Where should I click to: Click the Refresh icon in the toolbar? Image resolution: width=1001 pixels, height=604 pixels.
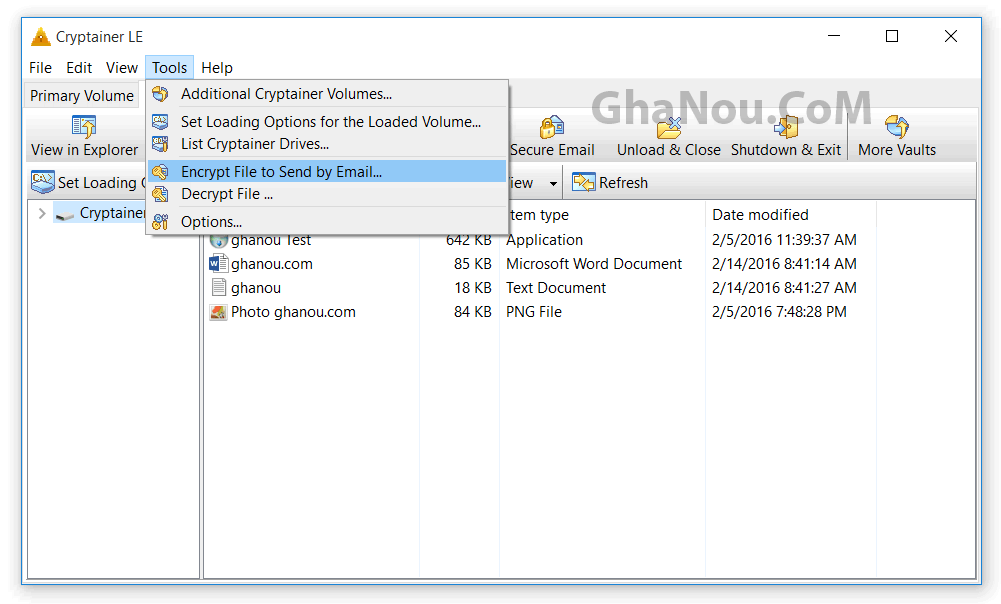click(x=583, y=183)
